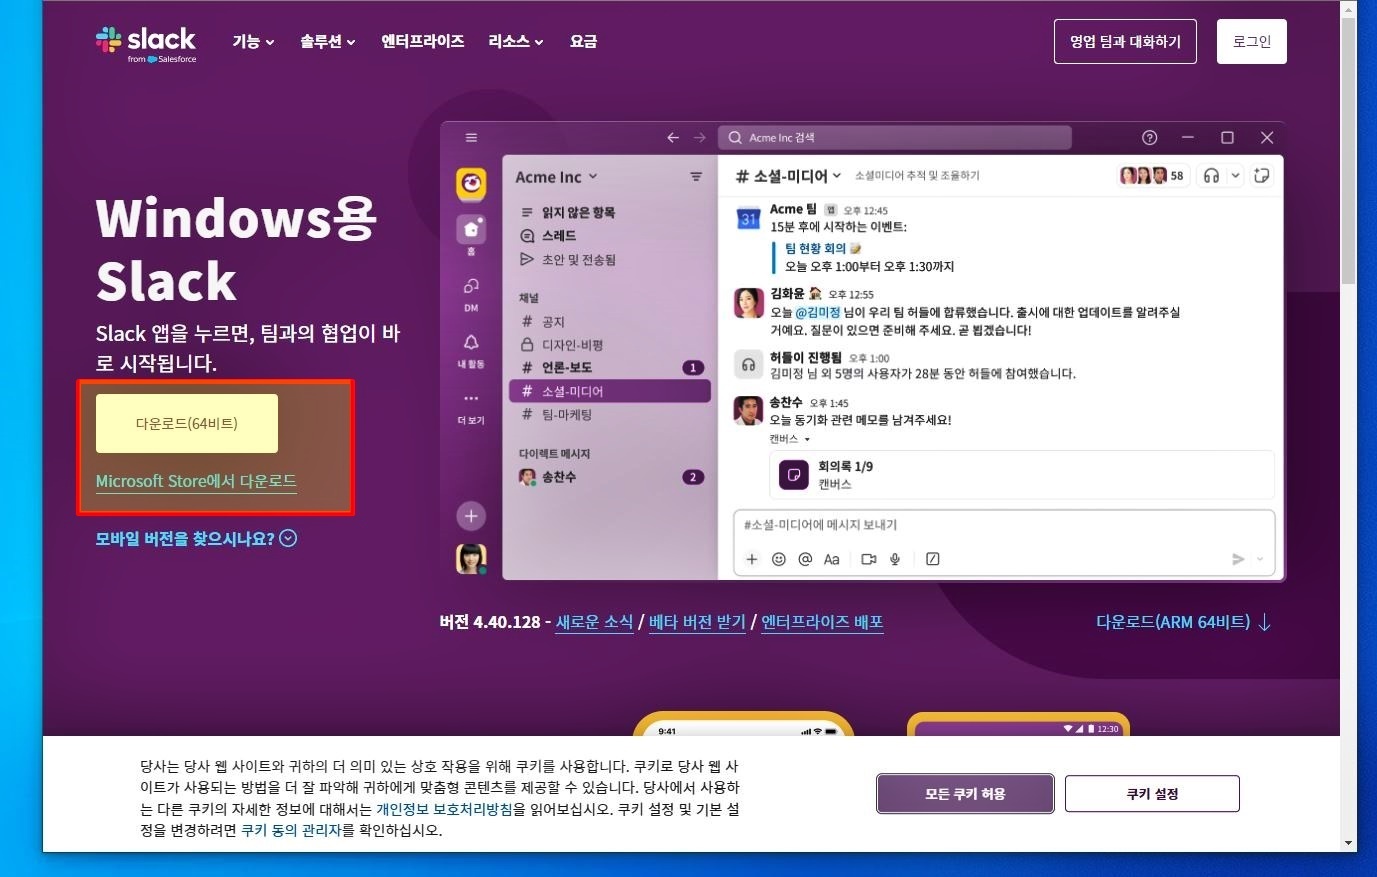The height and width of the screenshot is (877, 1377).
Task: Click the Slack logo in the header
Action: click(146, 43)
